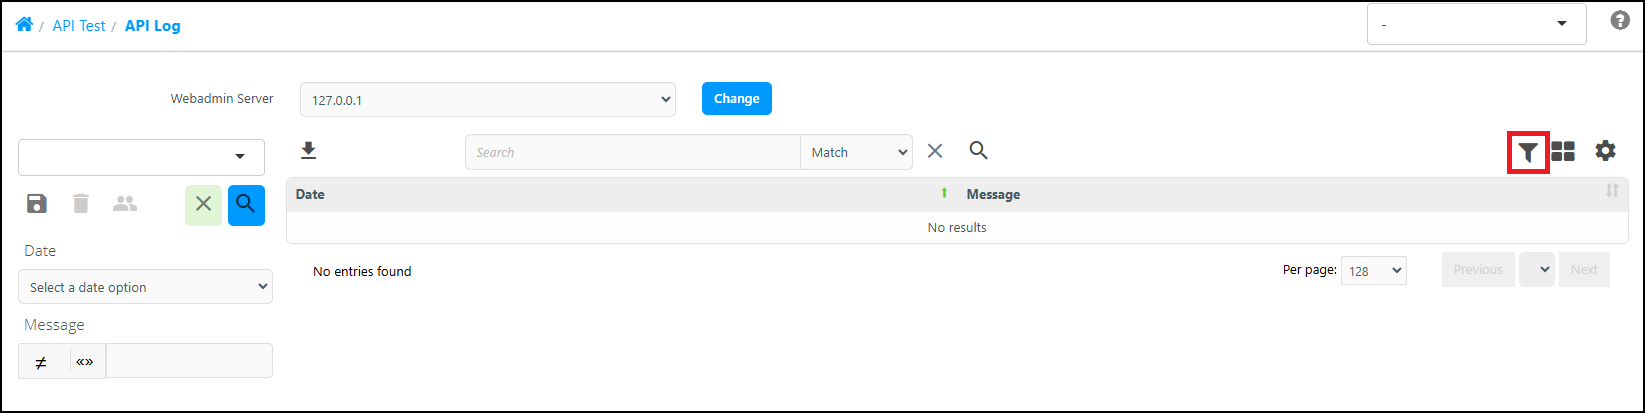
Task: Clear the search box with X icon
Action: coord(935,151)
